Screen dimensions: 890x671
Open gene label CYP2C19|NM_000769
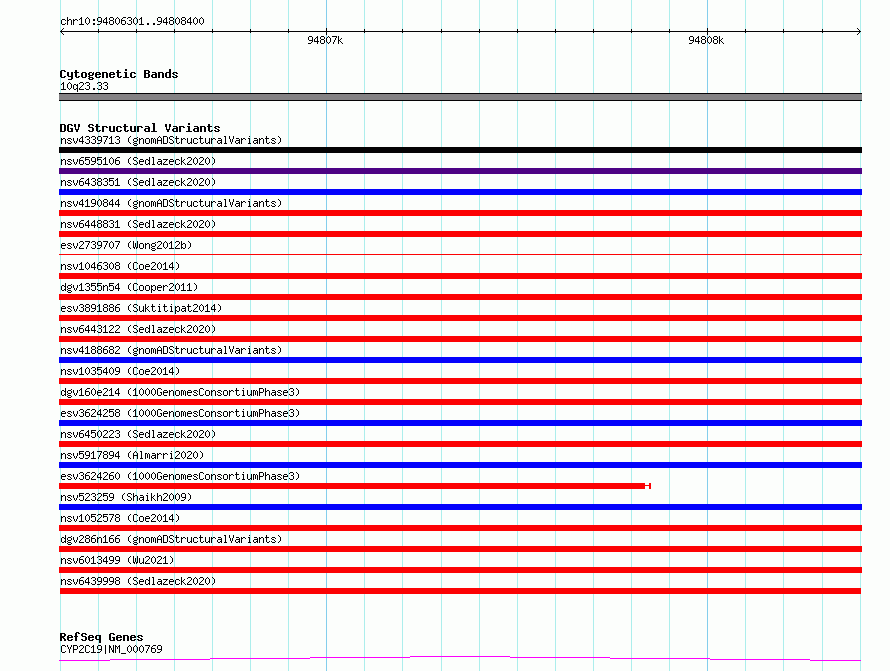pos(111,649)
